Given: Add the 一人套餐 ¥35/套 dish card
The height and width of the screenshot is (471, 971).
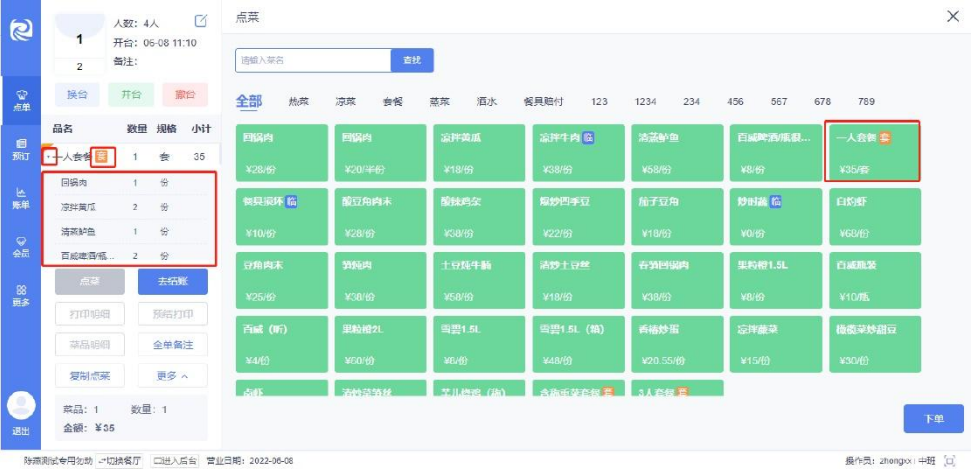Looking at the screenshot, I should click(873, 151).
